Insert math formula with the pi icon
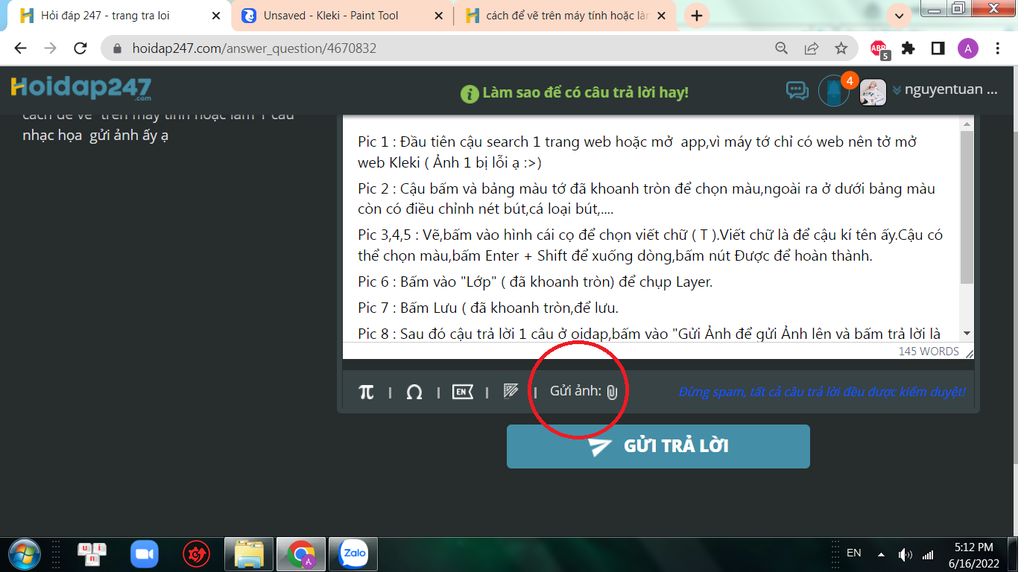 click(x=366, y=392)
